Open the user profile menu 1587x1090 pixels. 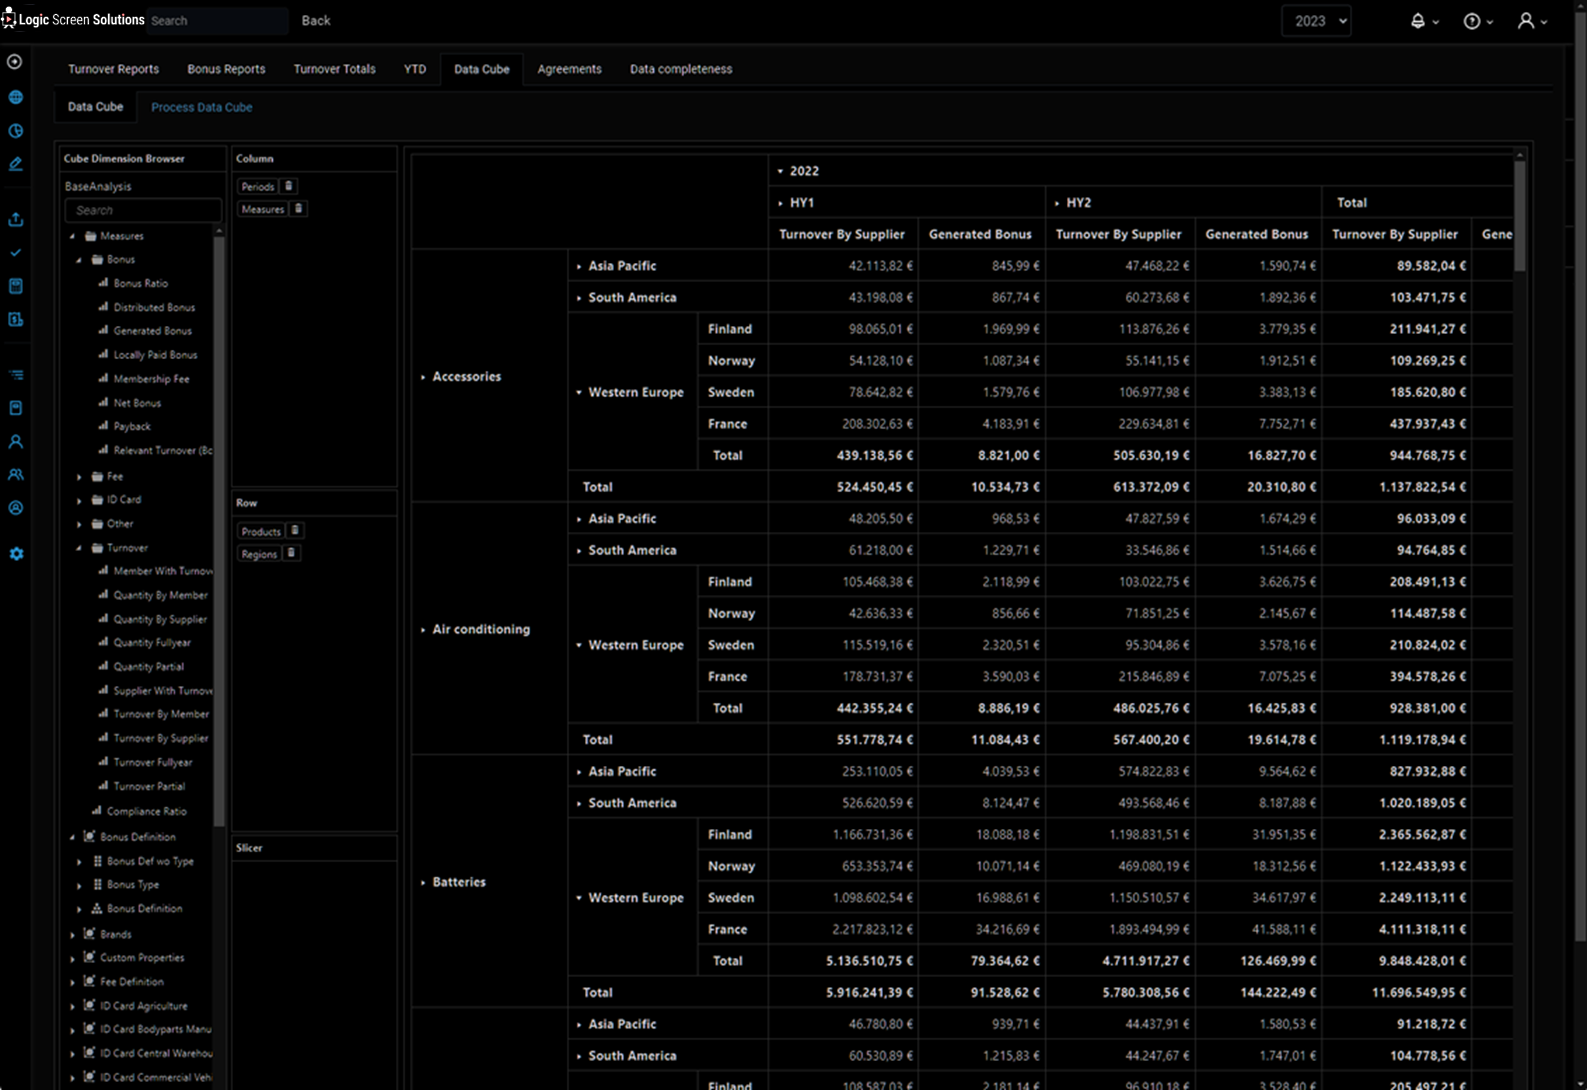tap(1532, 21)
